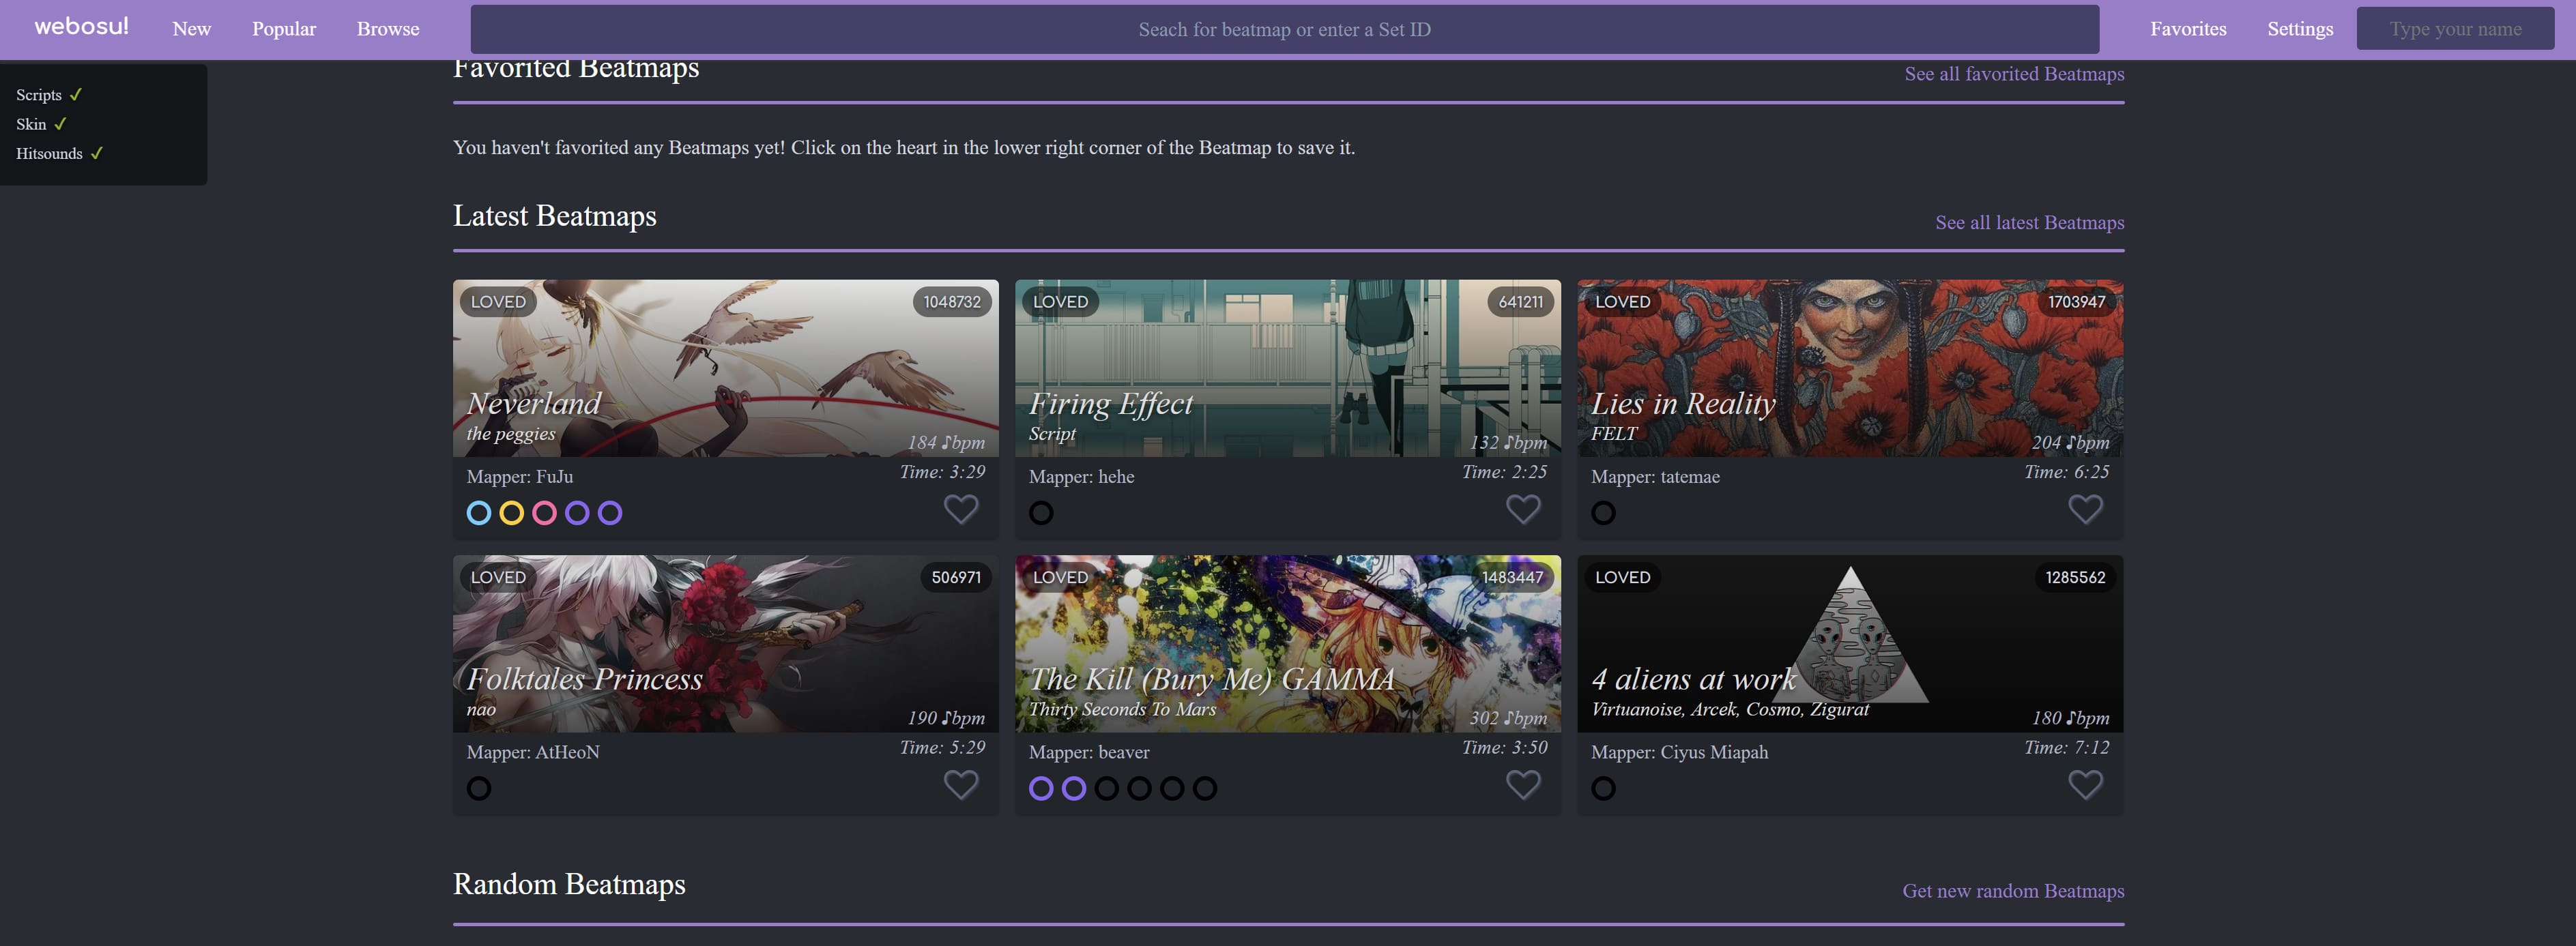Pick the third difficulty circle on The Kill
Image resolution: width=2576 pixels, height=946 pixels.
click(1107, 788)
